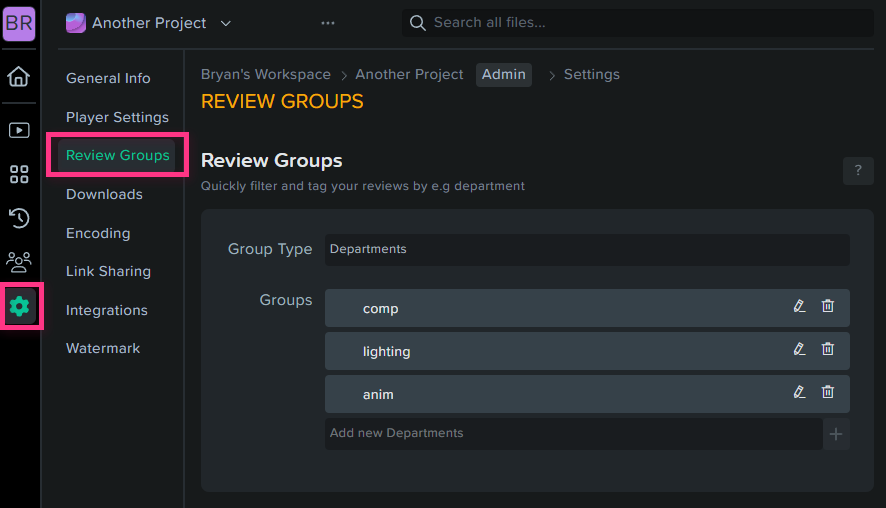Open General Info settings

pyautogui.click(x=108, y=78)
